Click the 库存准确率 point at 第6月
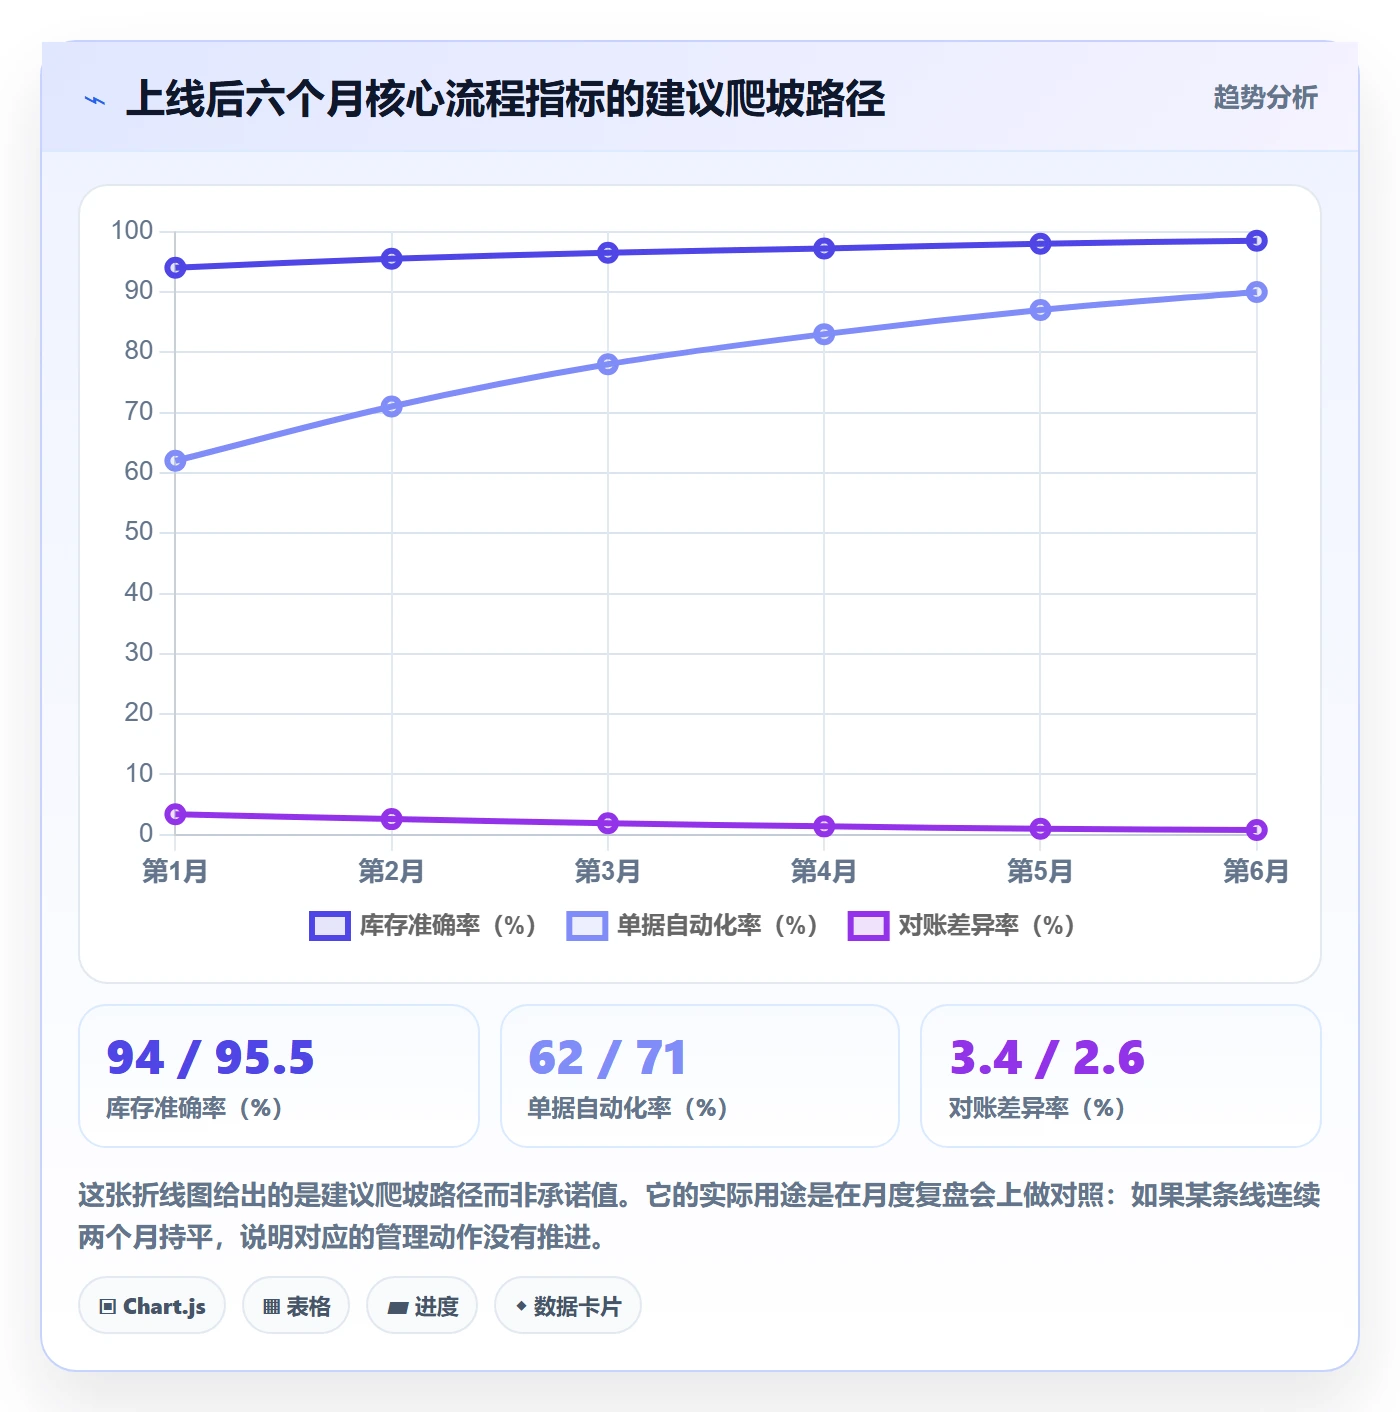This screenshot has height=1412, width=1400. coord(1257,241)
